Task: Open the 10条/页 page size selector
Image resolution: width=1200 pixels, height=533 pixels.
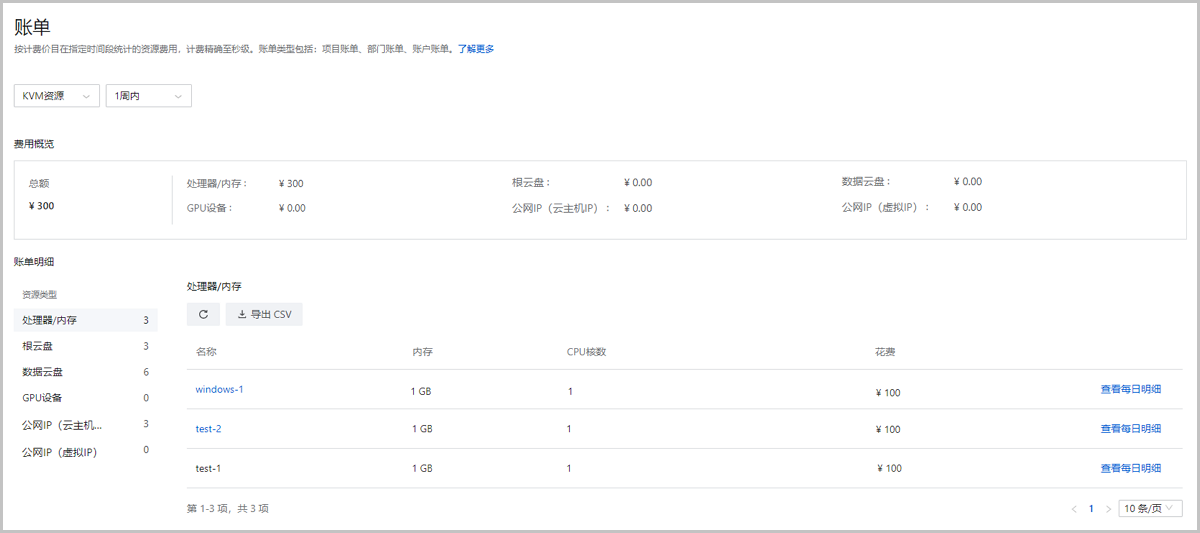Action: [x=1150, y=508]
